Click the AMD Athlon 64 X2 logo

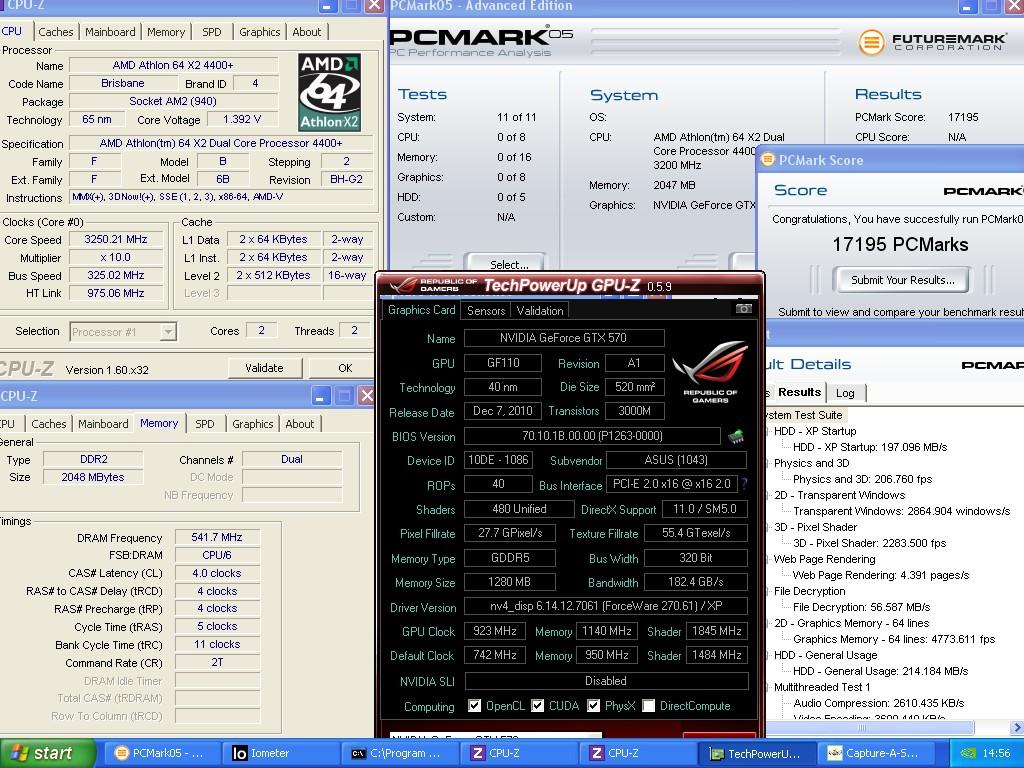tap(329, 93)
